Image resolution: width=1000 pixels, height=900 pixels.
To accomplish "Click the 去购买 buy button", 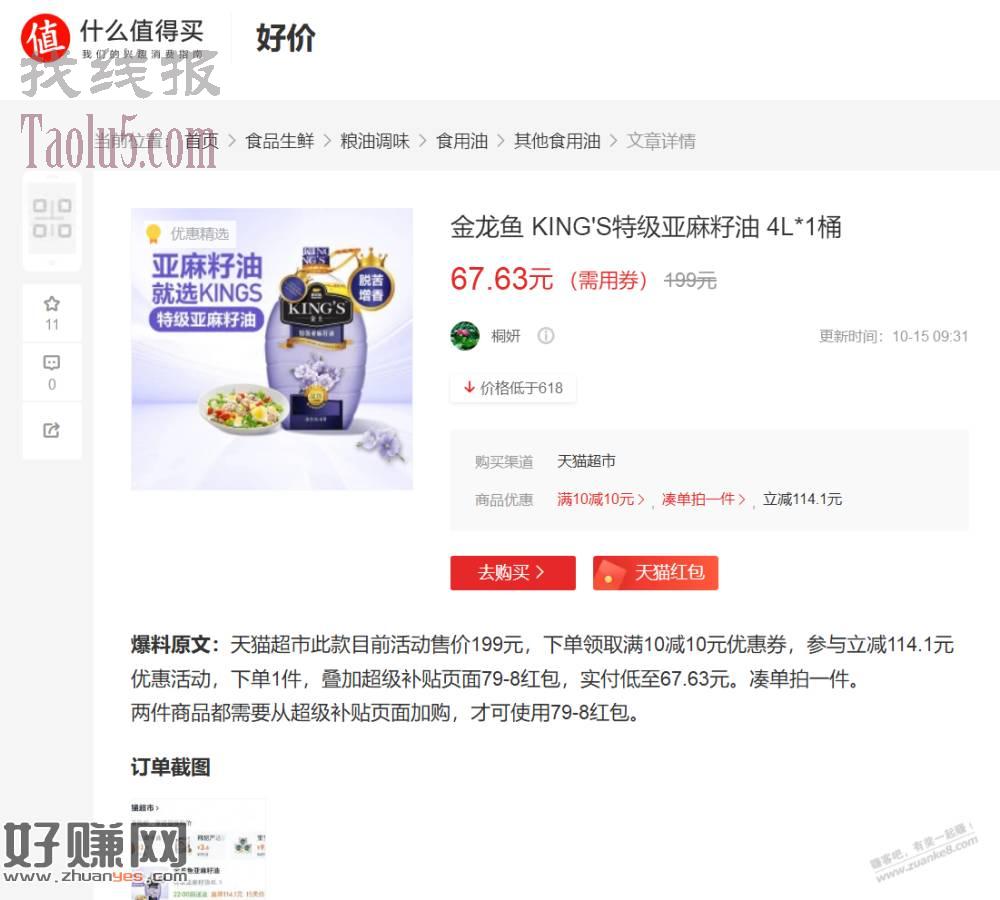I will pos(513,573).
